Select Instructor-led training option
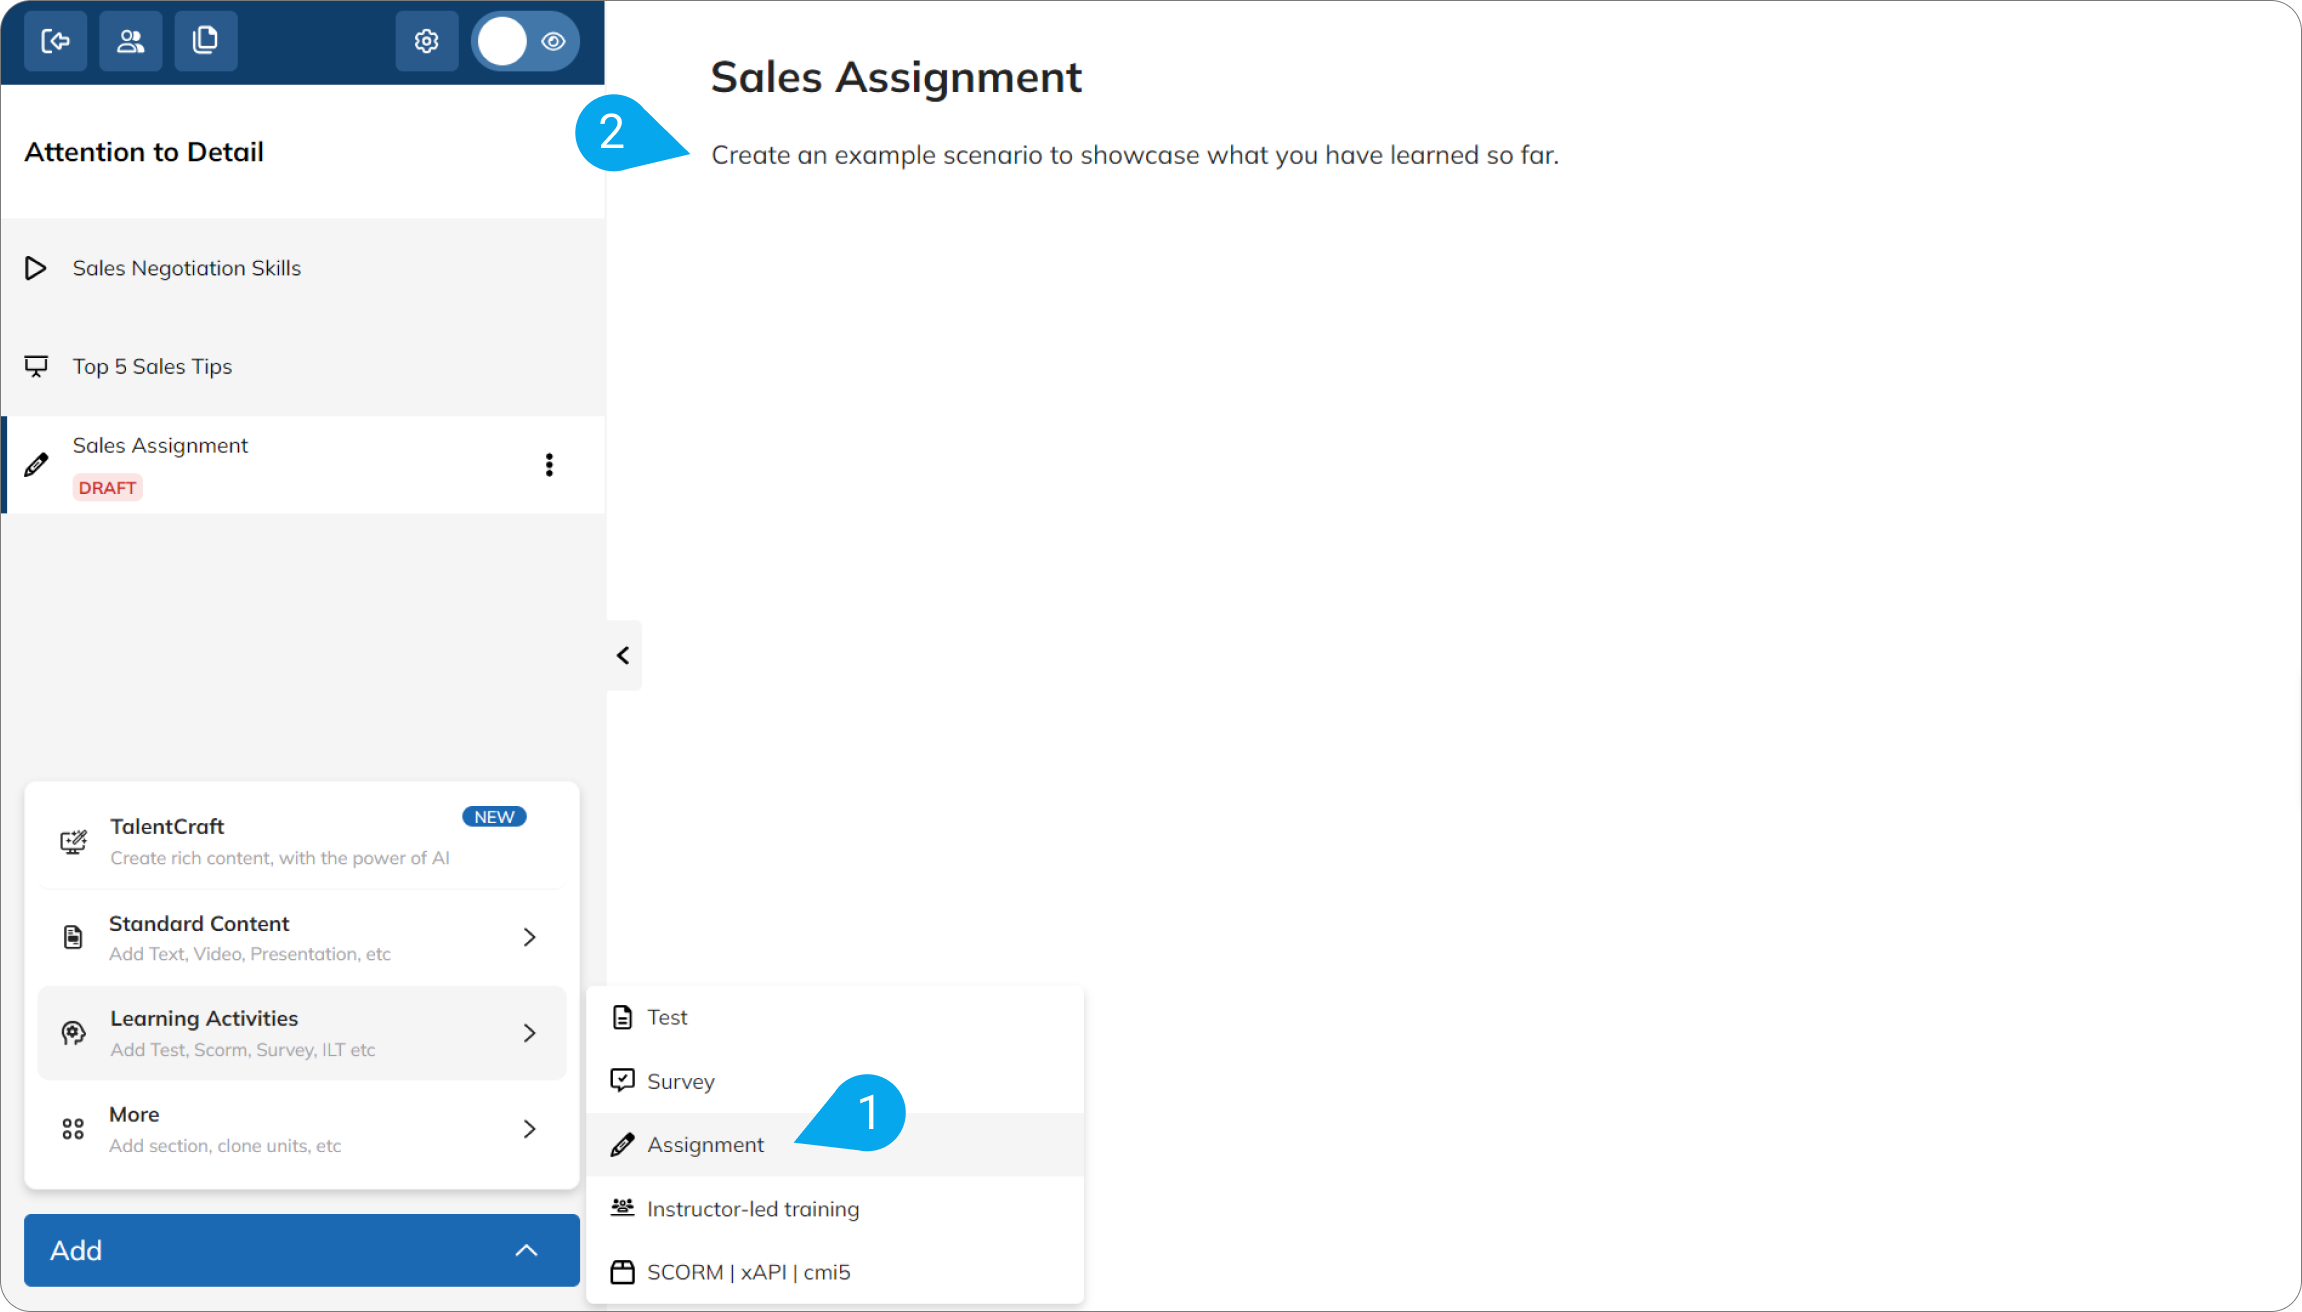2302x1312 pixels. [x=835, y=1209]
